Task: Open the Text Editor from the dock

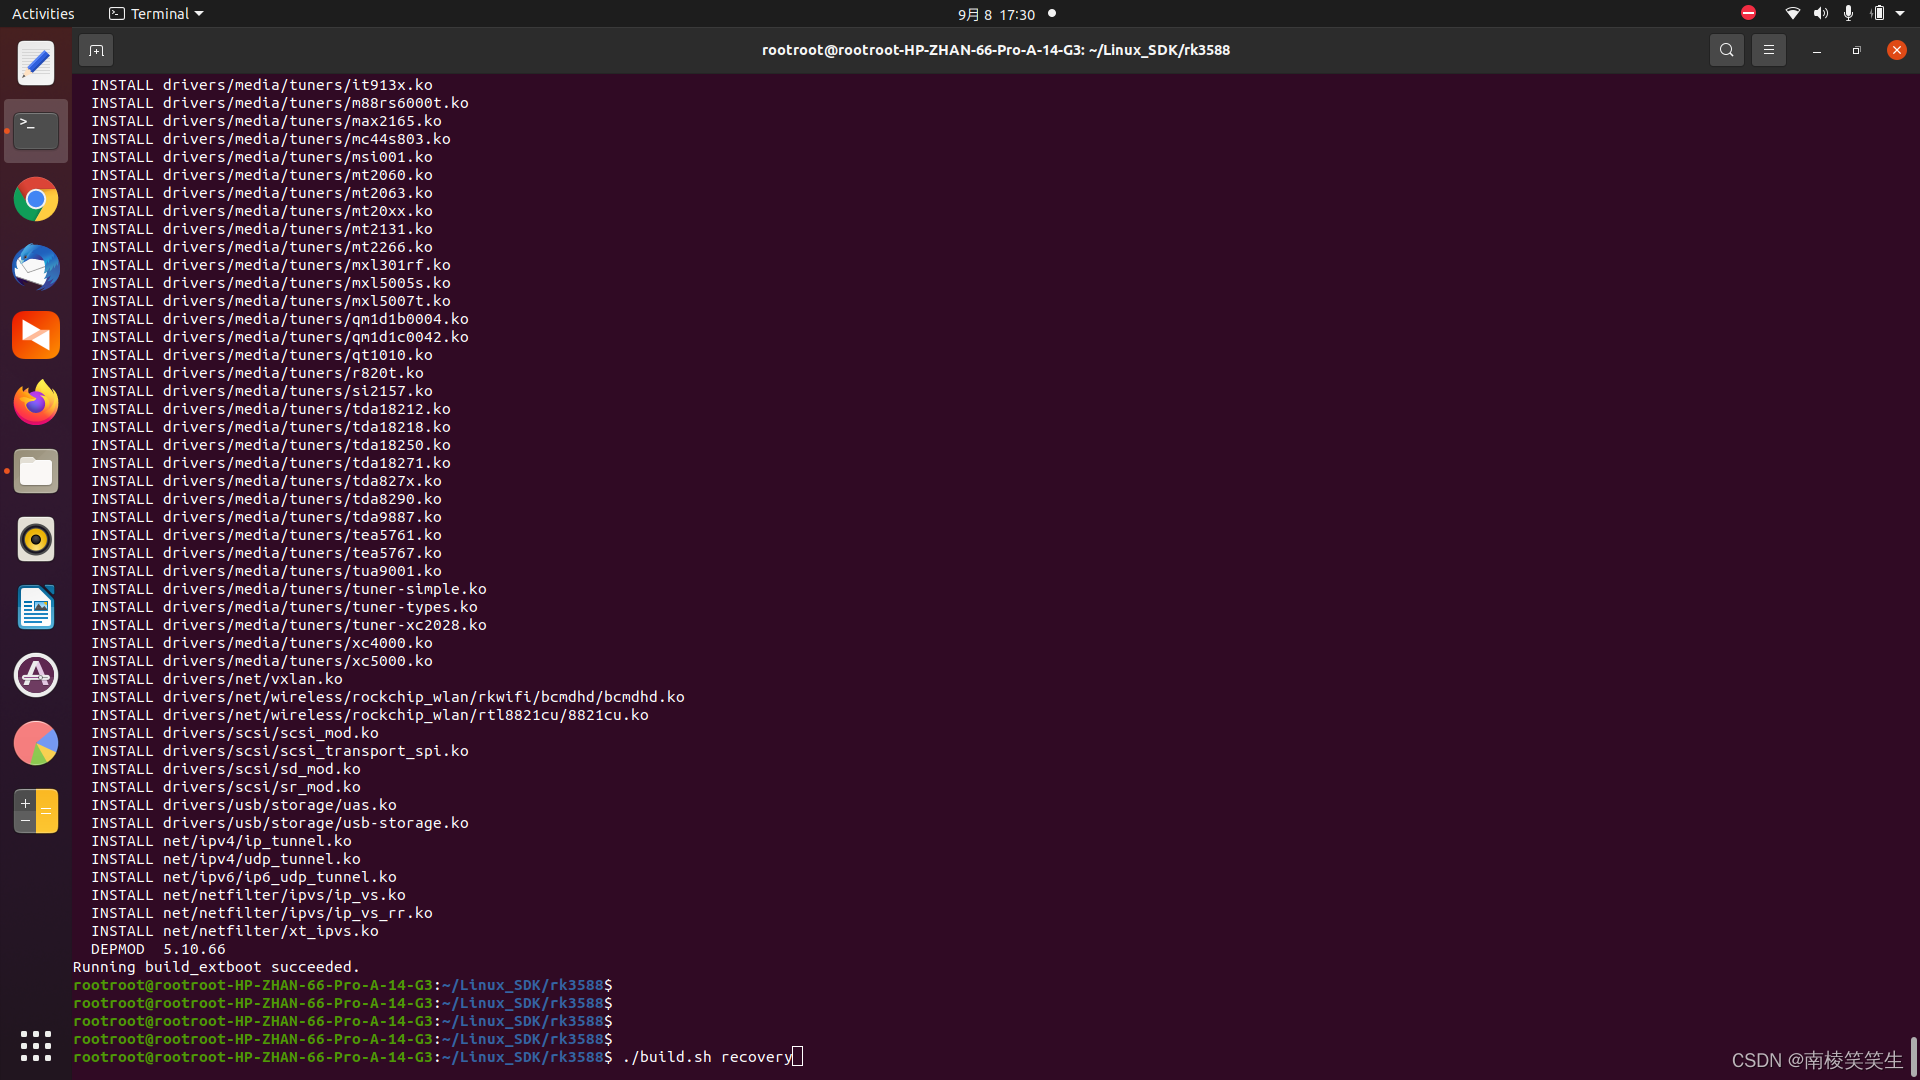Action: tap(35, 62)
